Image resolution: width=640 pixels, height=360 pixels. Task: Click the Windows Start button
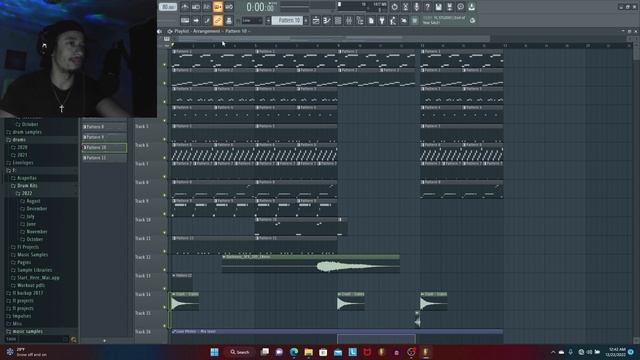tap(214, 352)
